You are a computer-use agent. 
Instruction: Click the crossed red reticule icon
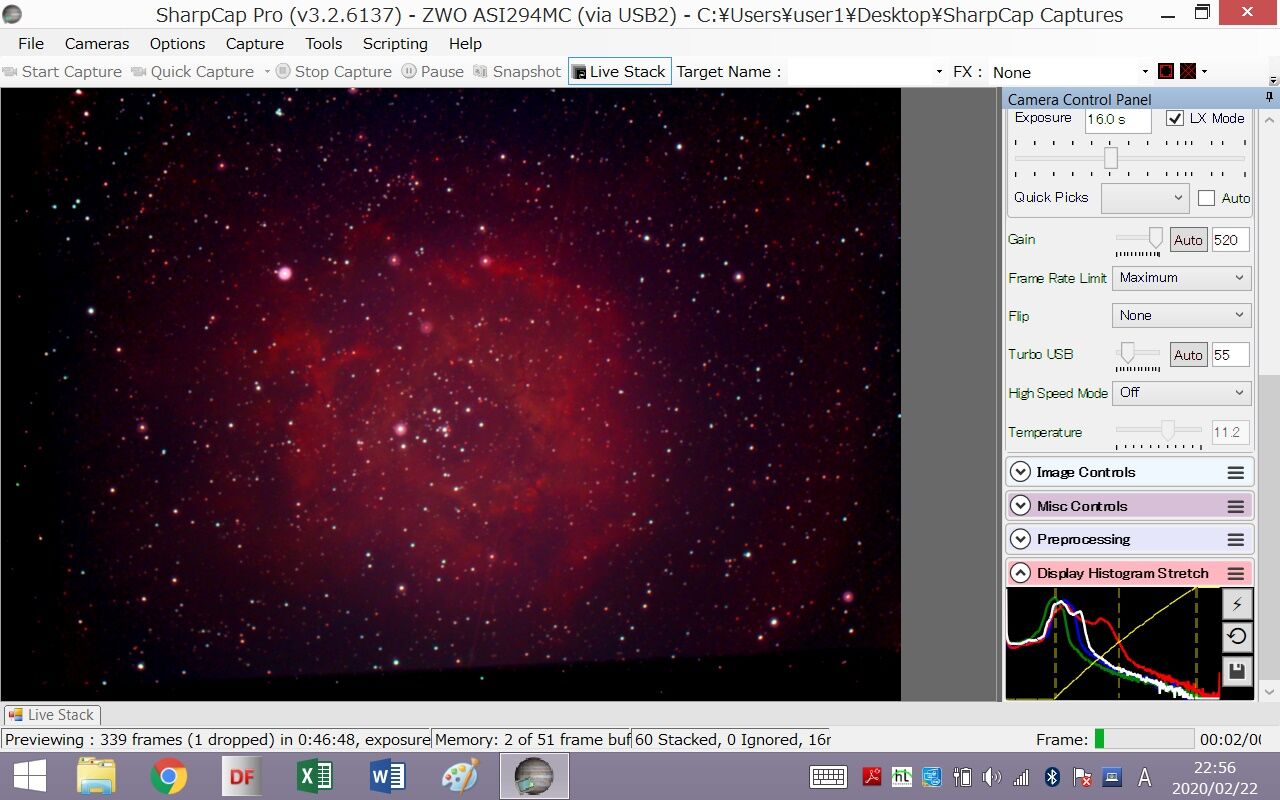coord(1187,71)
